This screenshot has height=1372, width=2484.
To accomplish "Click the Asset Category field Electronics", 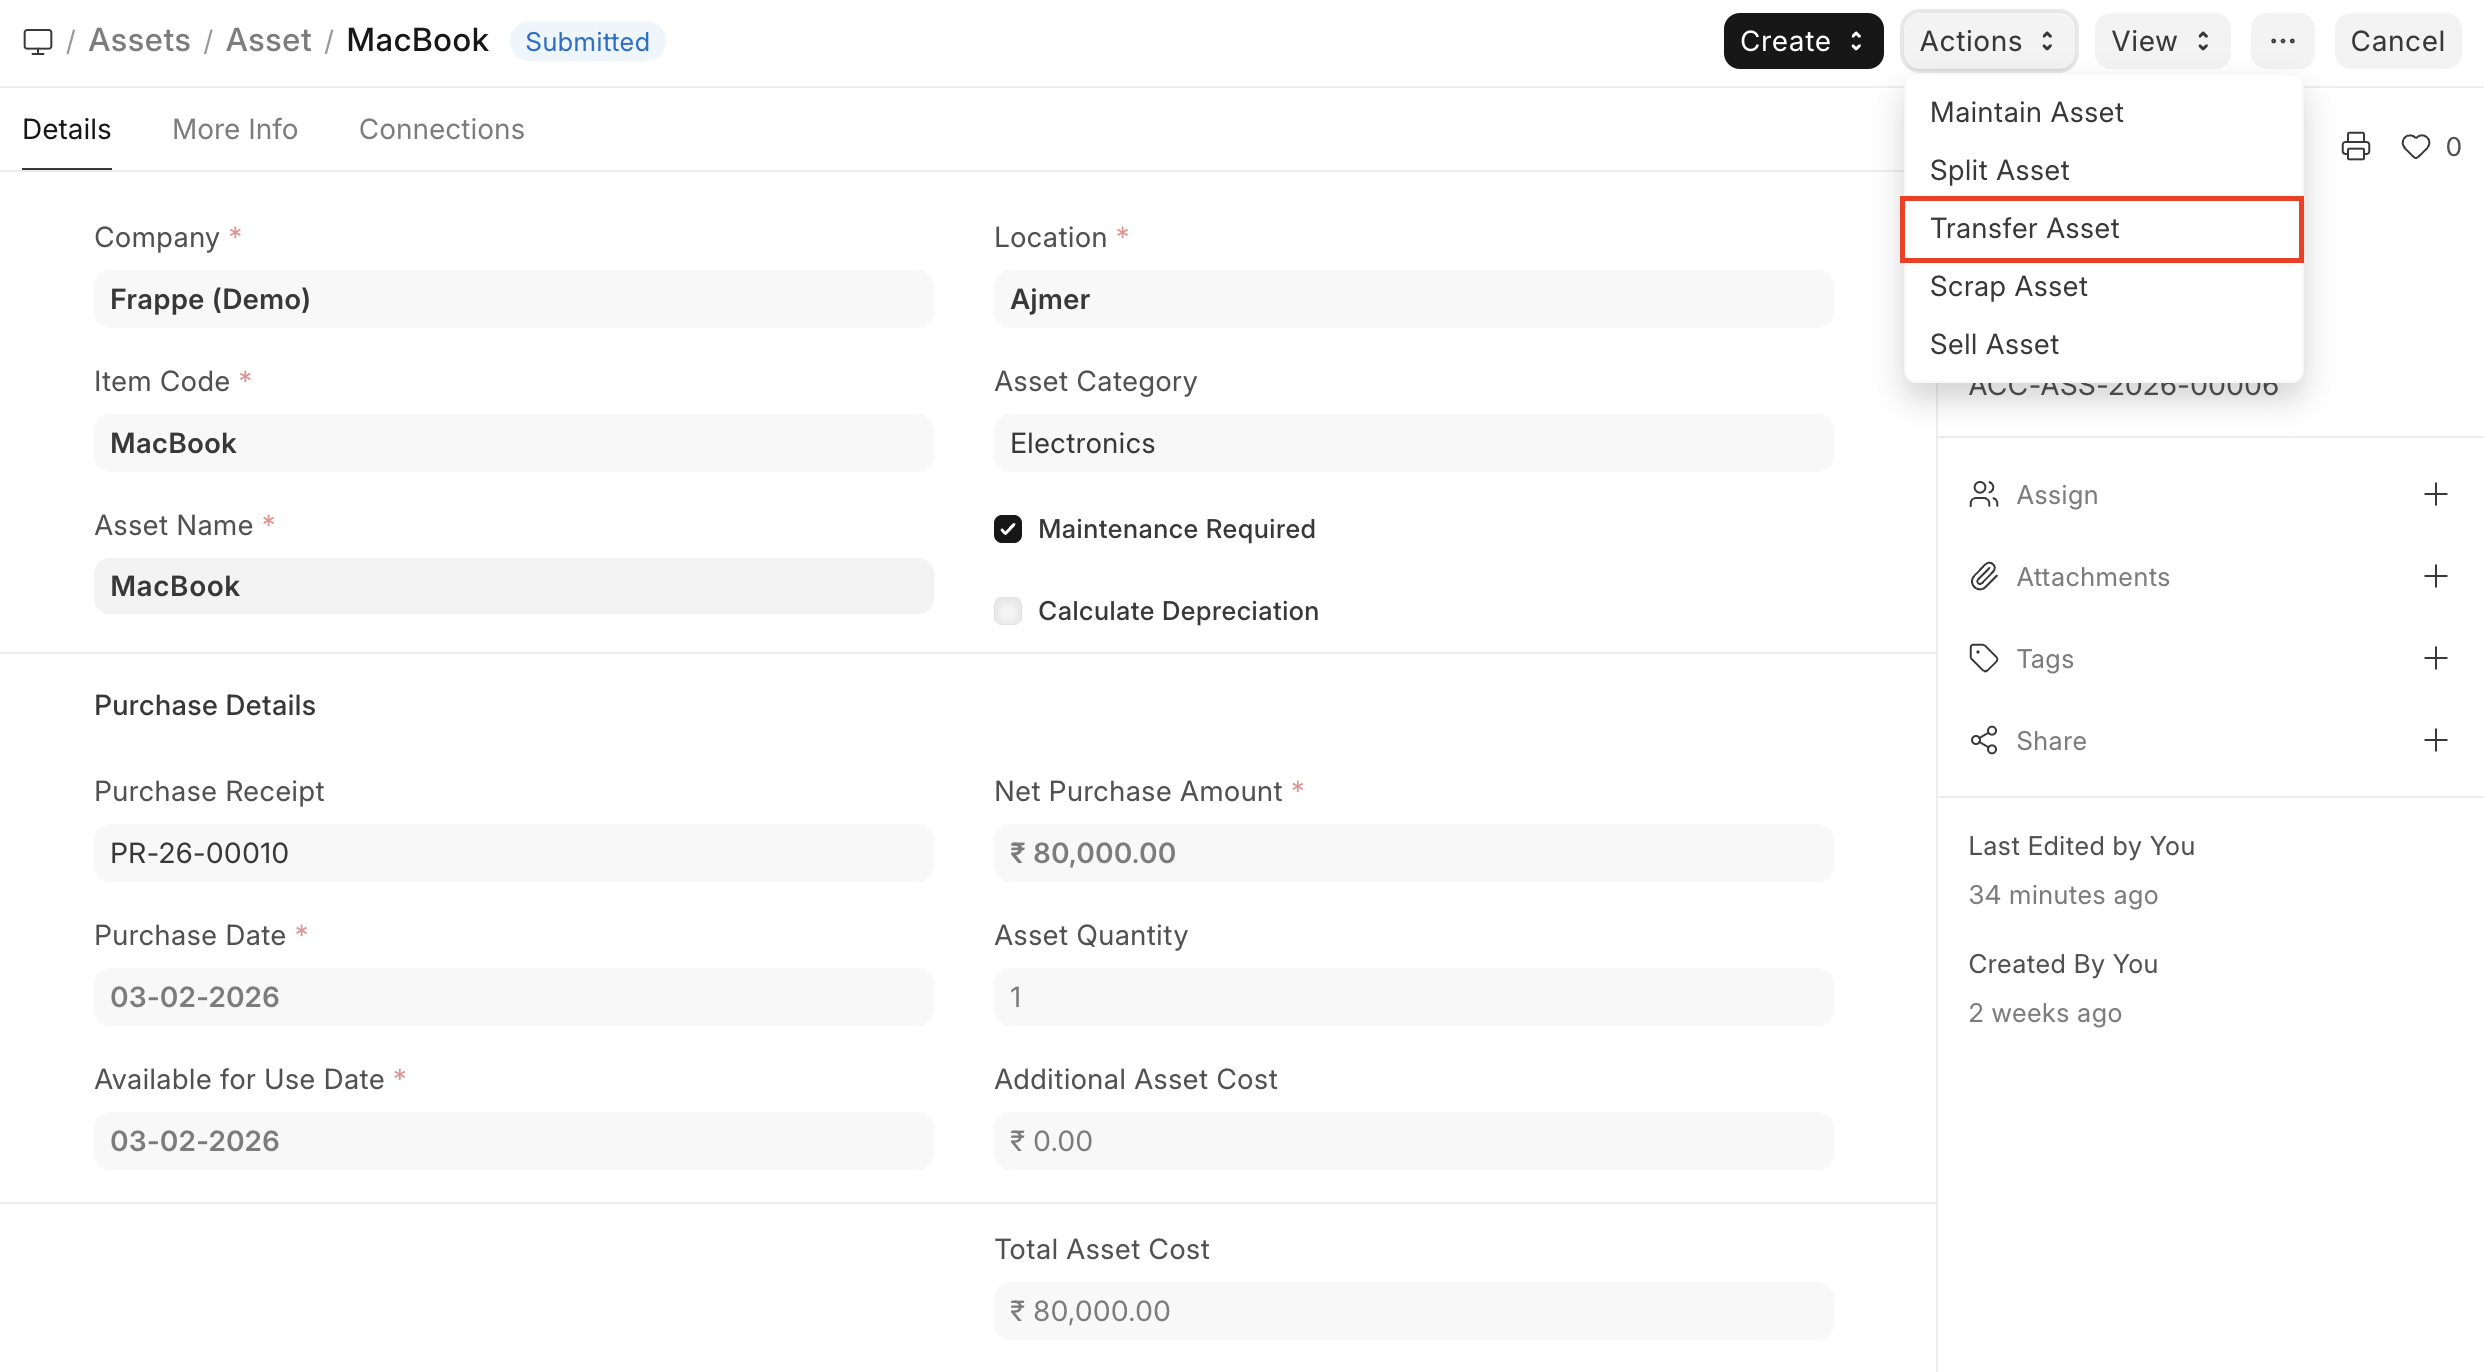I will (1414, 443).
